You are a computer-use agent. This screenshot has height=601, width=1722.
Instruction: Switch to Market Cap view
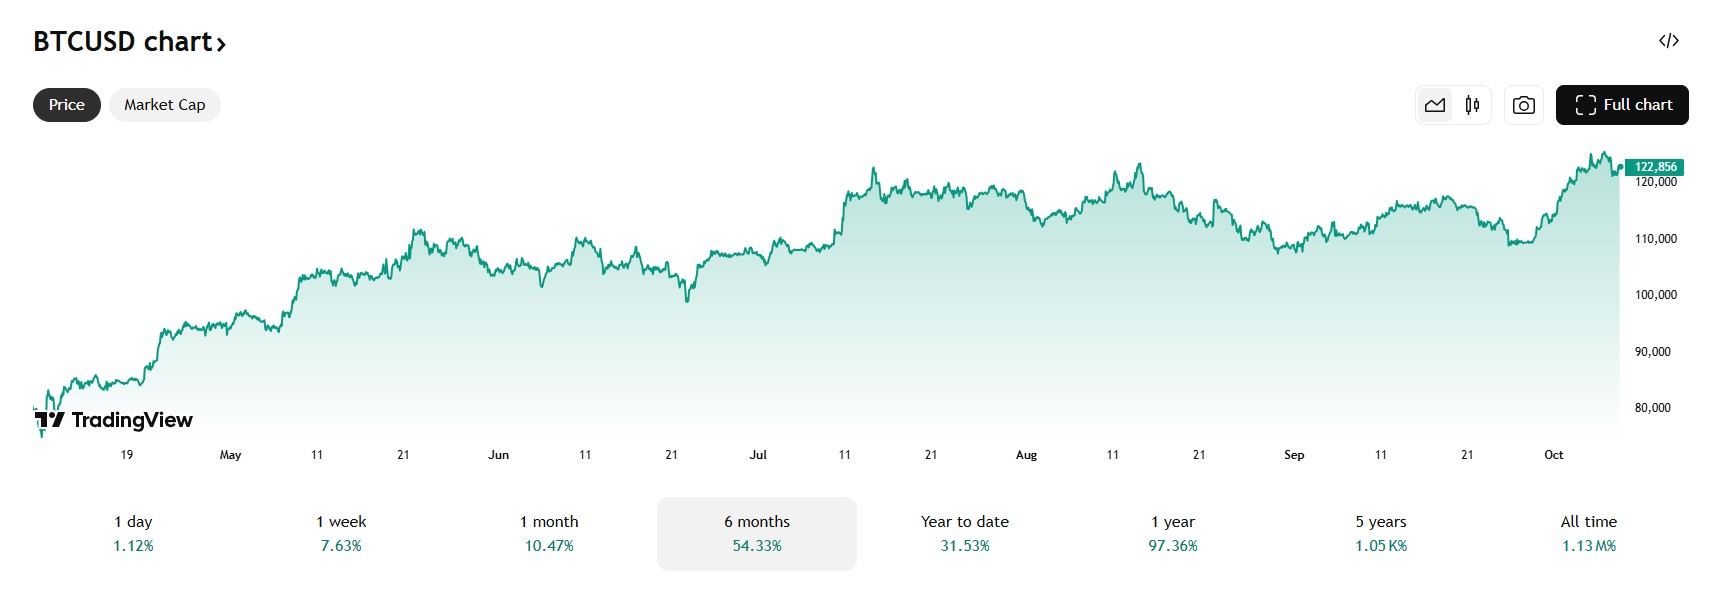pyautogui.click(x=165, y=105)
